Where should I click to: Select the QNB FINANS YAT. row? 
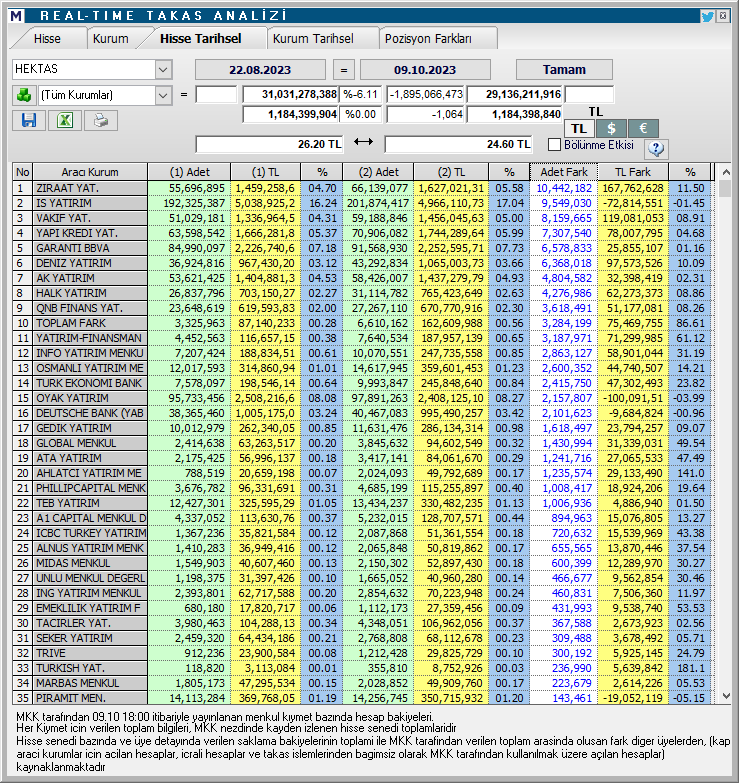363,308
